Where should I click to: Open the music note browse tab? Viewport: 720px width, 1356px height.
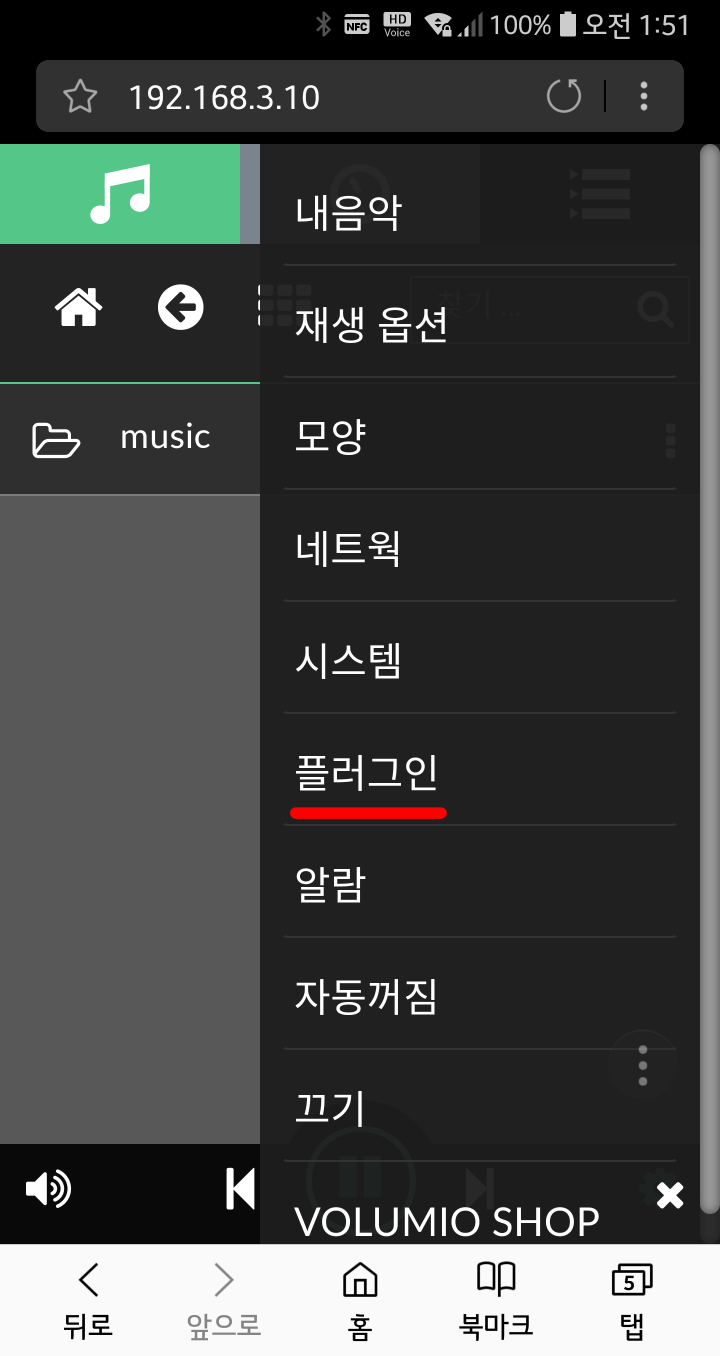click(x=120, y=194)
